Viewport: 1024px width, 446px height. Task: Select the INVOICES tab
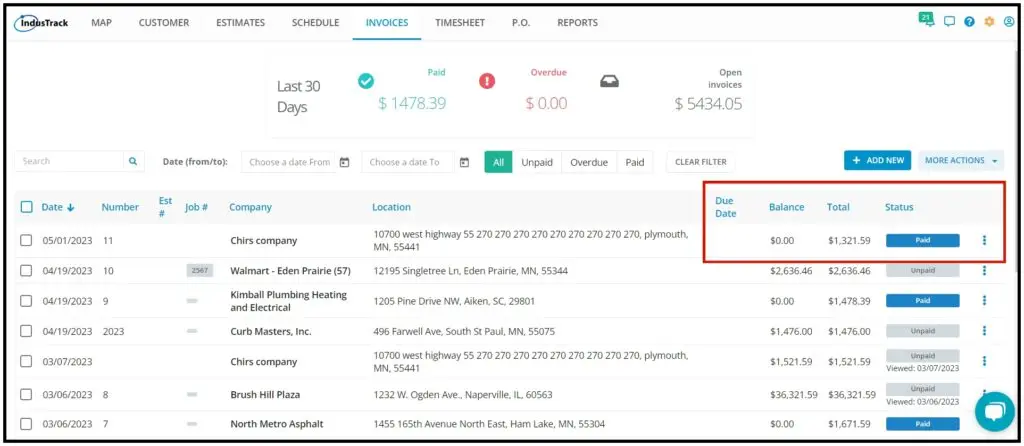387,23
